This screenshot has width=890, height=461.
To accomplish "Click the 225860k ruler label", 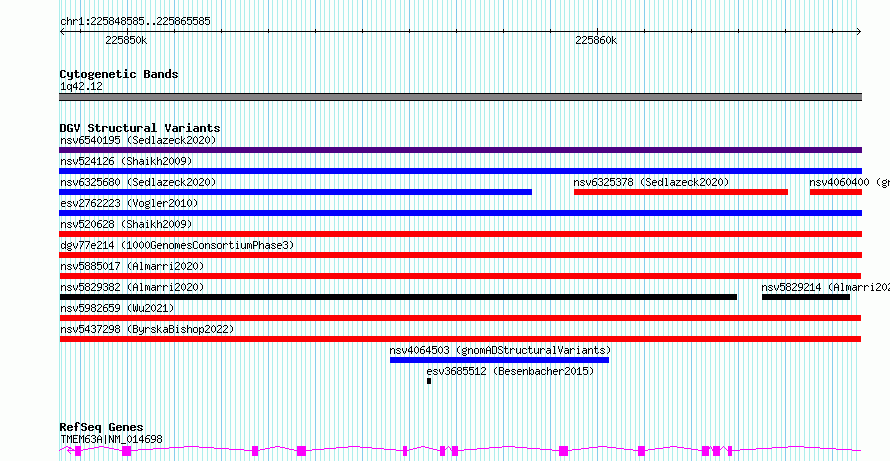I will [596, 40].
